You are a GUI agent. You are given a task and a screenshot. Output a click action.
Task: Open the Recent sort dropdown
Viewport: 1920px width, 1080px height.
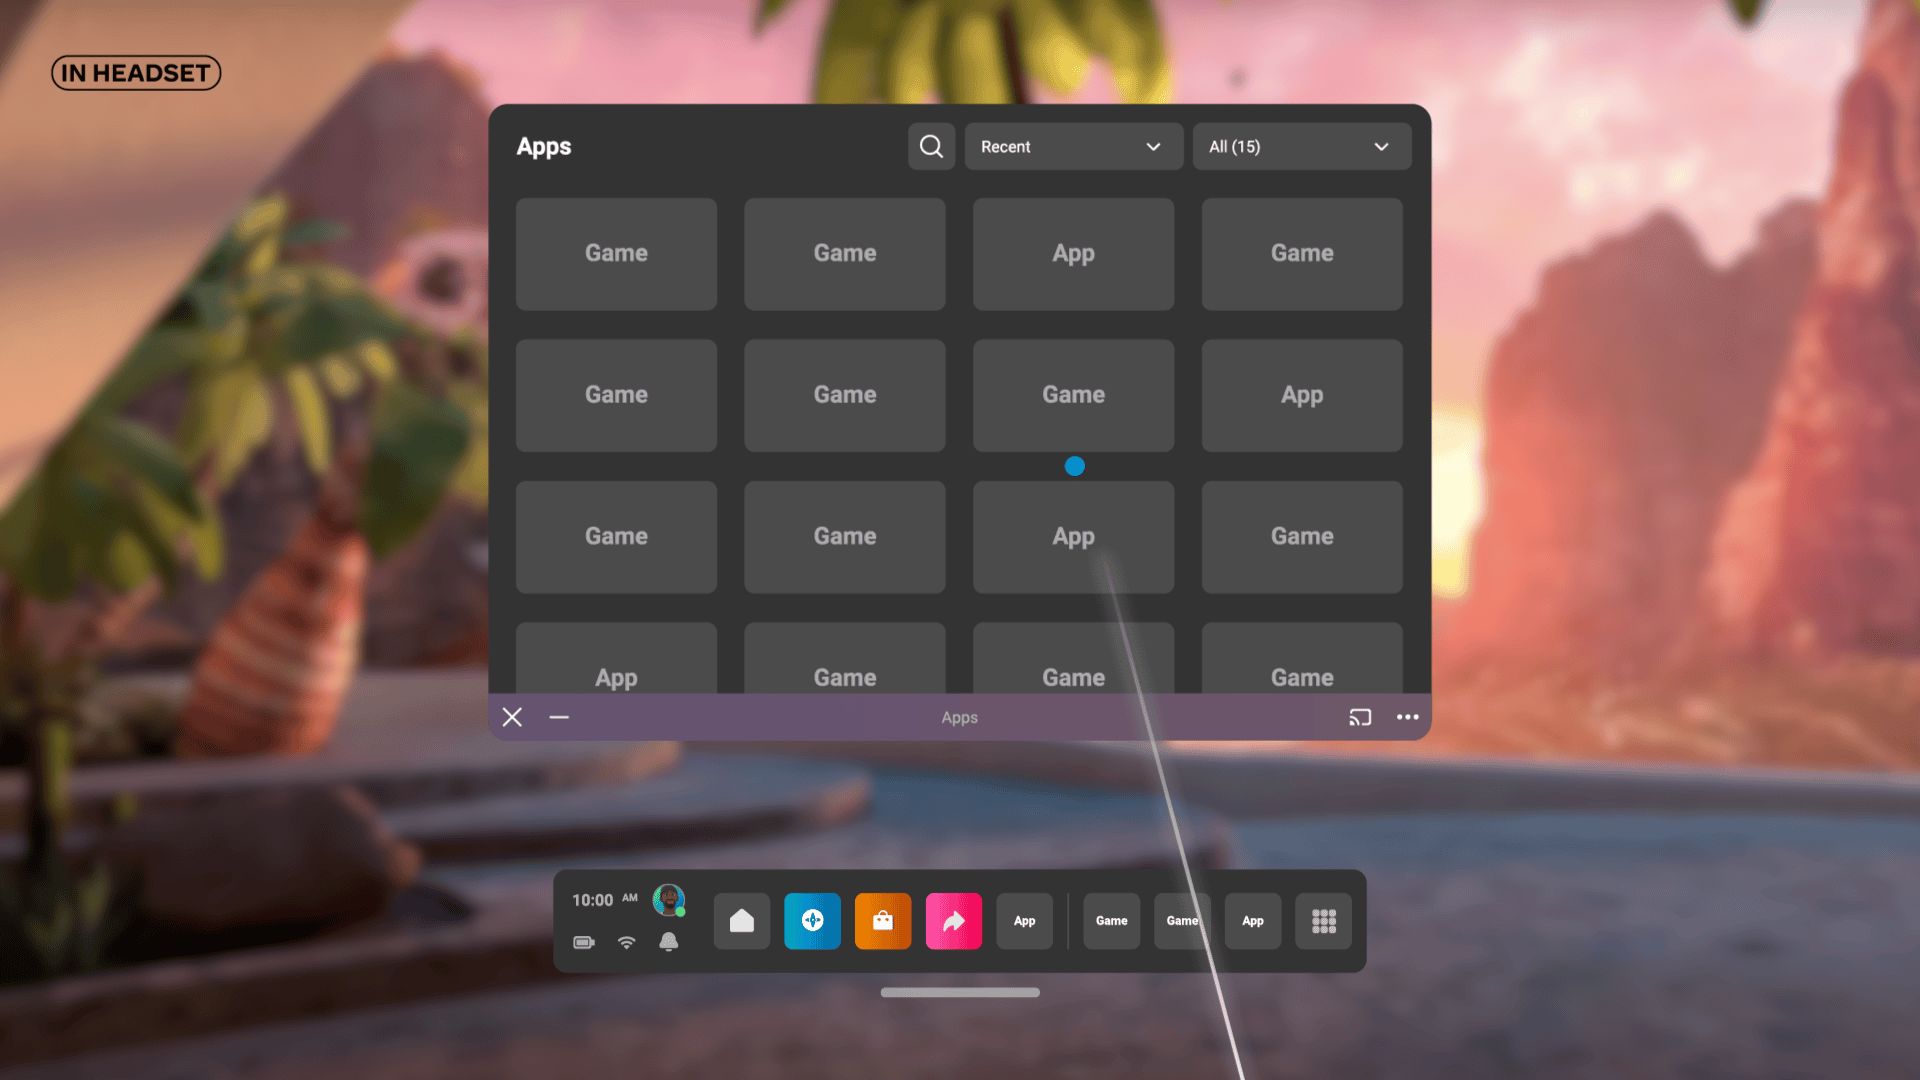(1073, 147)
